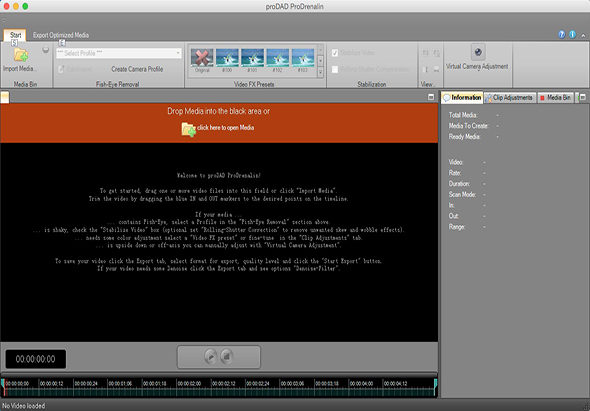This screenshot has width=590, height=411.
Task: Open the View group options
Action: [x=428, y=84]
